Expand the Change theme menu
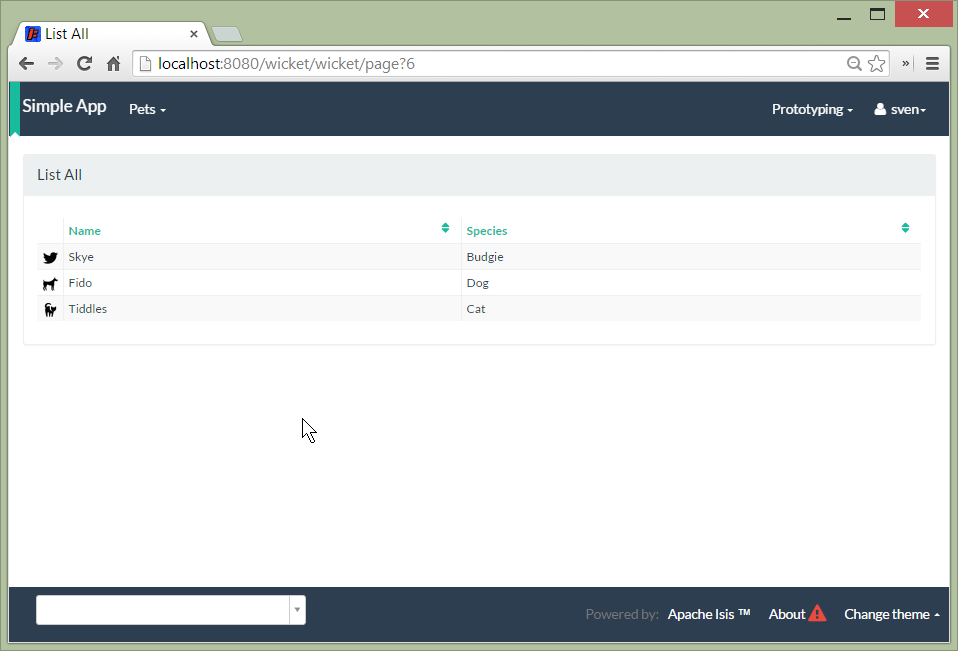This screenshot has width=958, height=651. pyautogui.click(x=891, y=614)
